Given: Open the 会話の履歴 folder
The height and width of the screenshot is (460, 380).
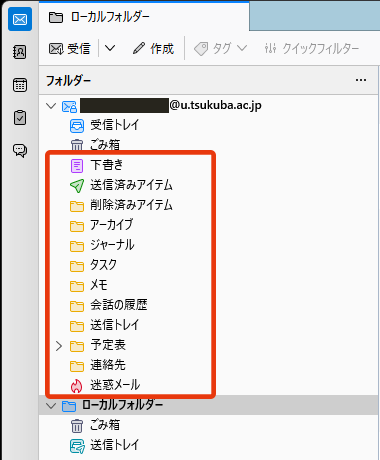Looking at the screenshot, I should [x=209, y=305].
